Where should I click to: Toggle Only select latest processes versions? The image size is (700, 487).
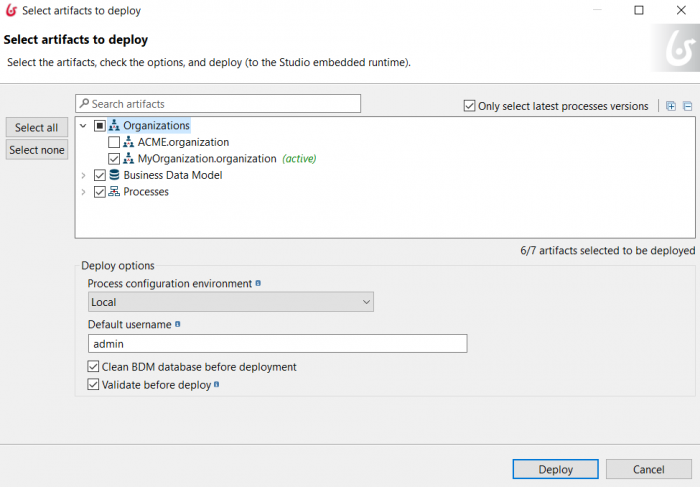pos(469,106)
